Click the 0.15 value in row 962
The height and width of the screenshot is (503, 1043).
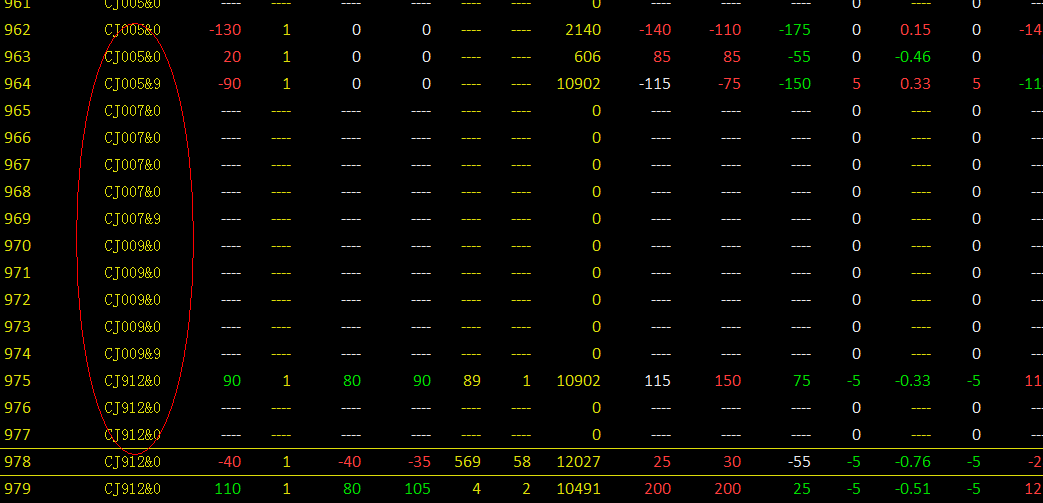915,30
